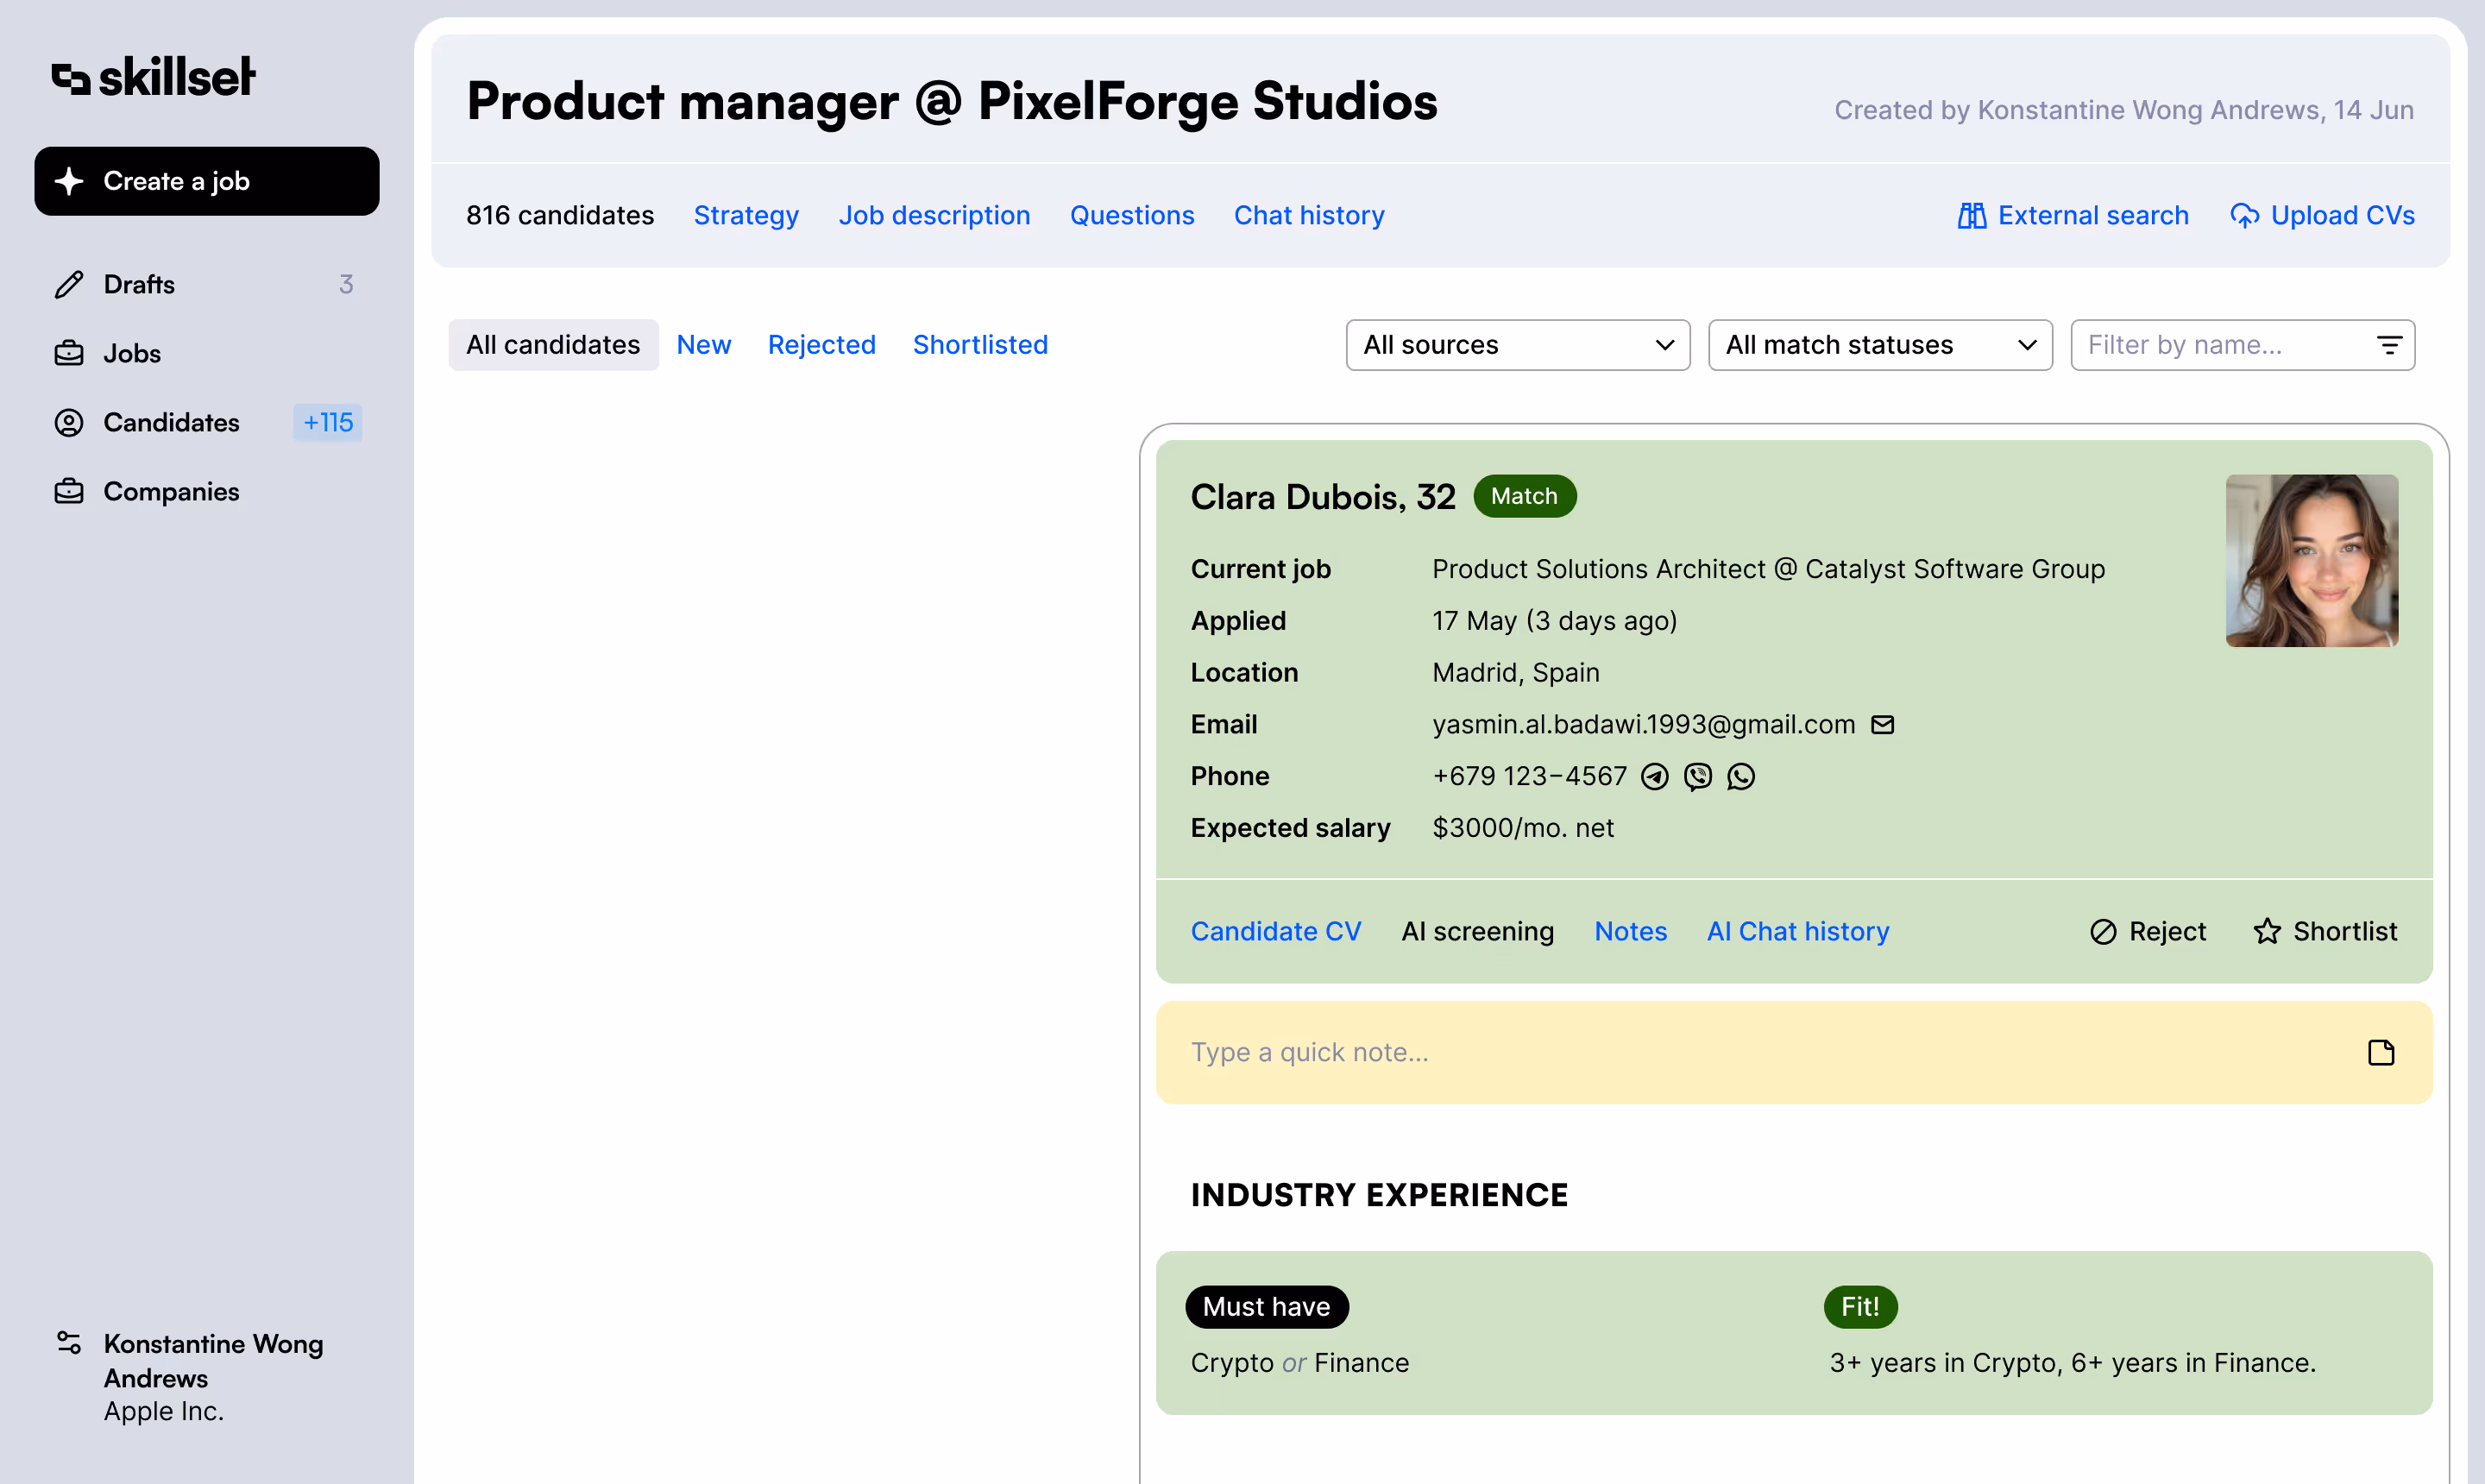Click the Product manager @ PixelForge Studios title

point(952,101)
